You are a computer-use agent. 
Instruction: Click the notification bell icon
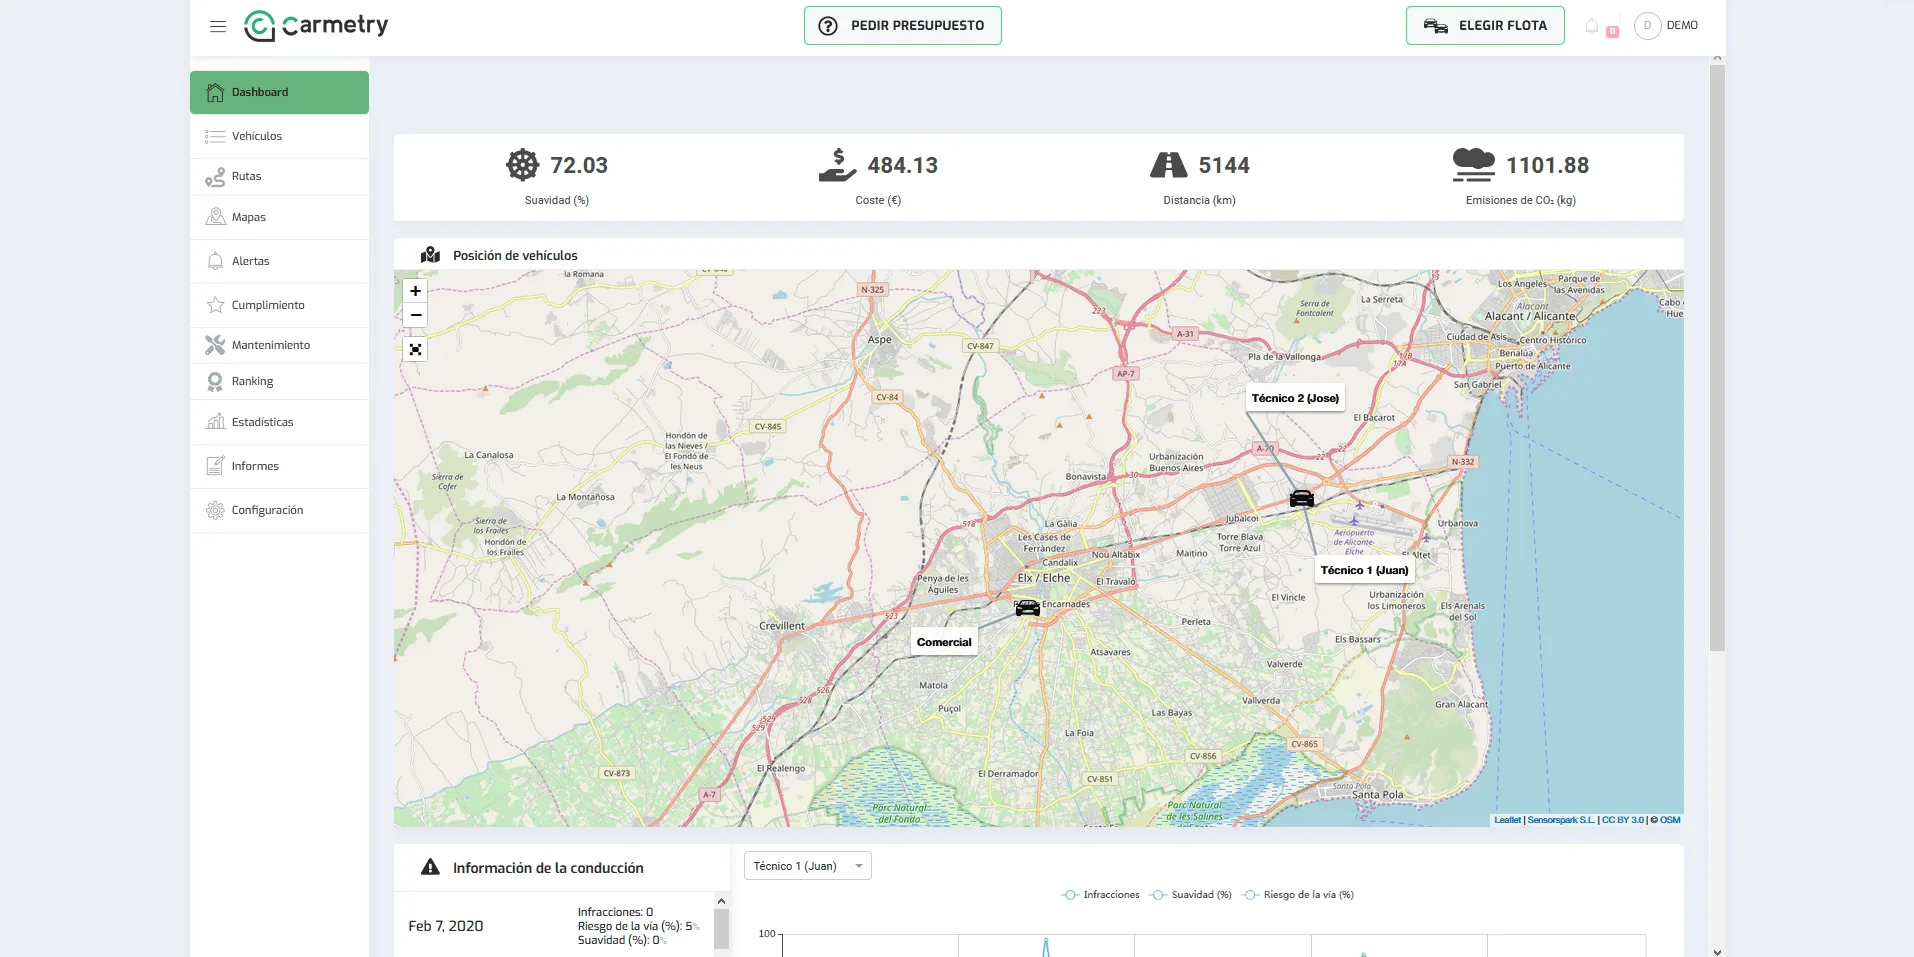(1592, 26)
